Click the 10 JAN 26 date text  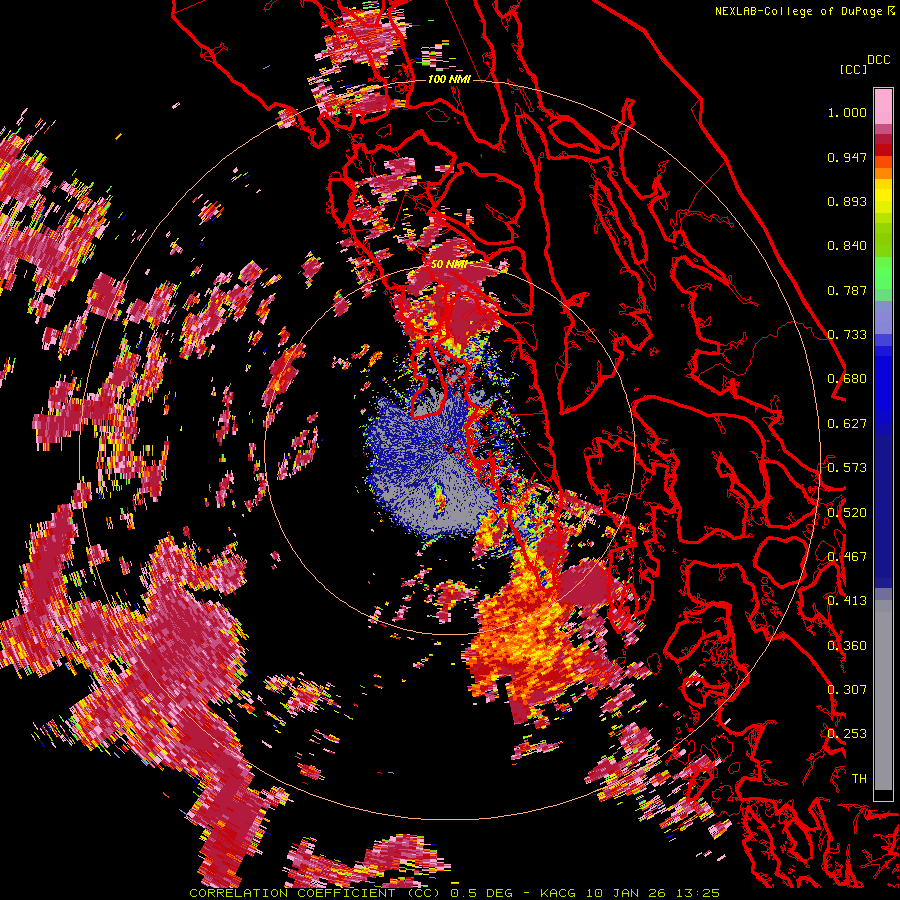pyautogui.click(x=626, y=893)
